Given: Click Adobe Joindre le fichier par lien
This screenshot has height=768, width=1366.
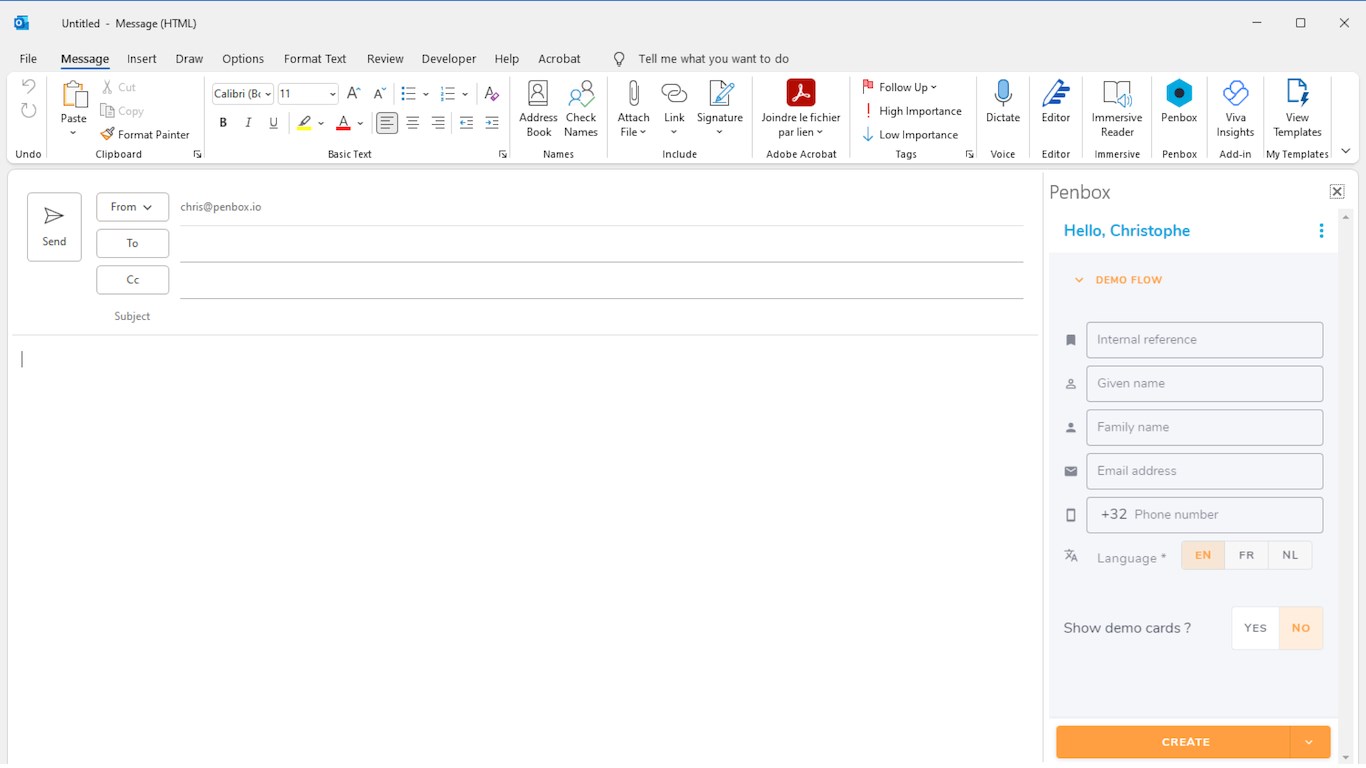Looking at the screenshot, I should coord(801,109).
